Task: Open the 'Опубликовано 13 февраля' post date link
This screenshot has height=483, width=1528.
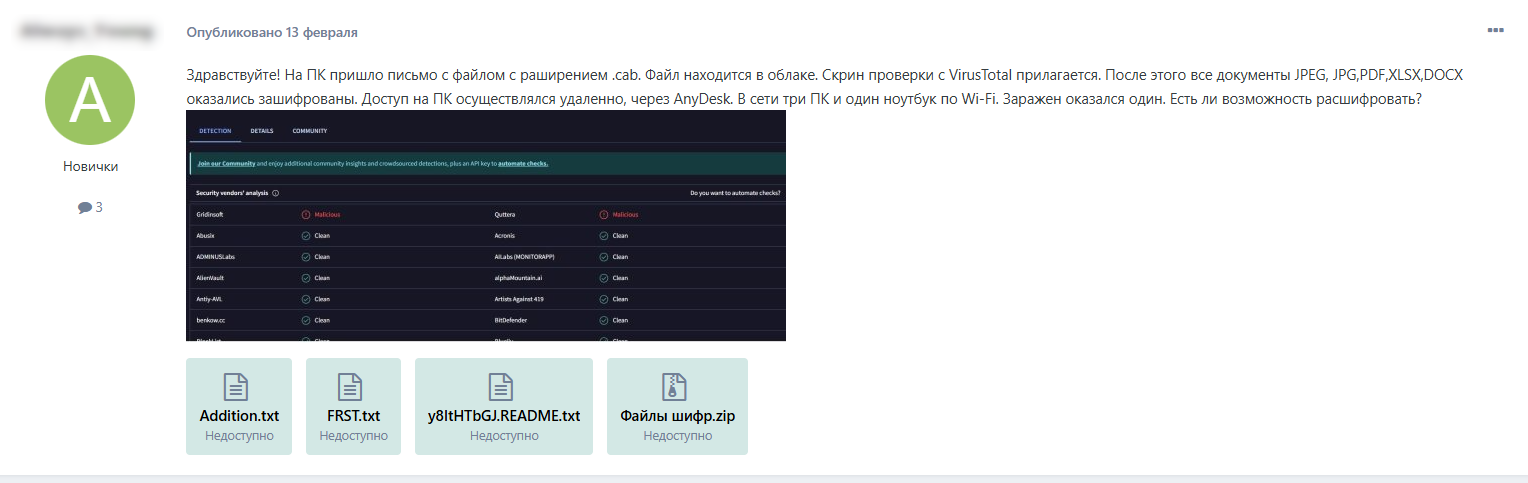Action: (x=271, y=33)
